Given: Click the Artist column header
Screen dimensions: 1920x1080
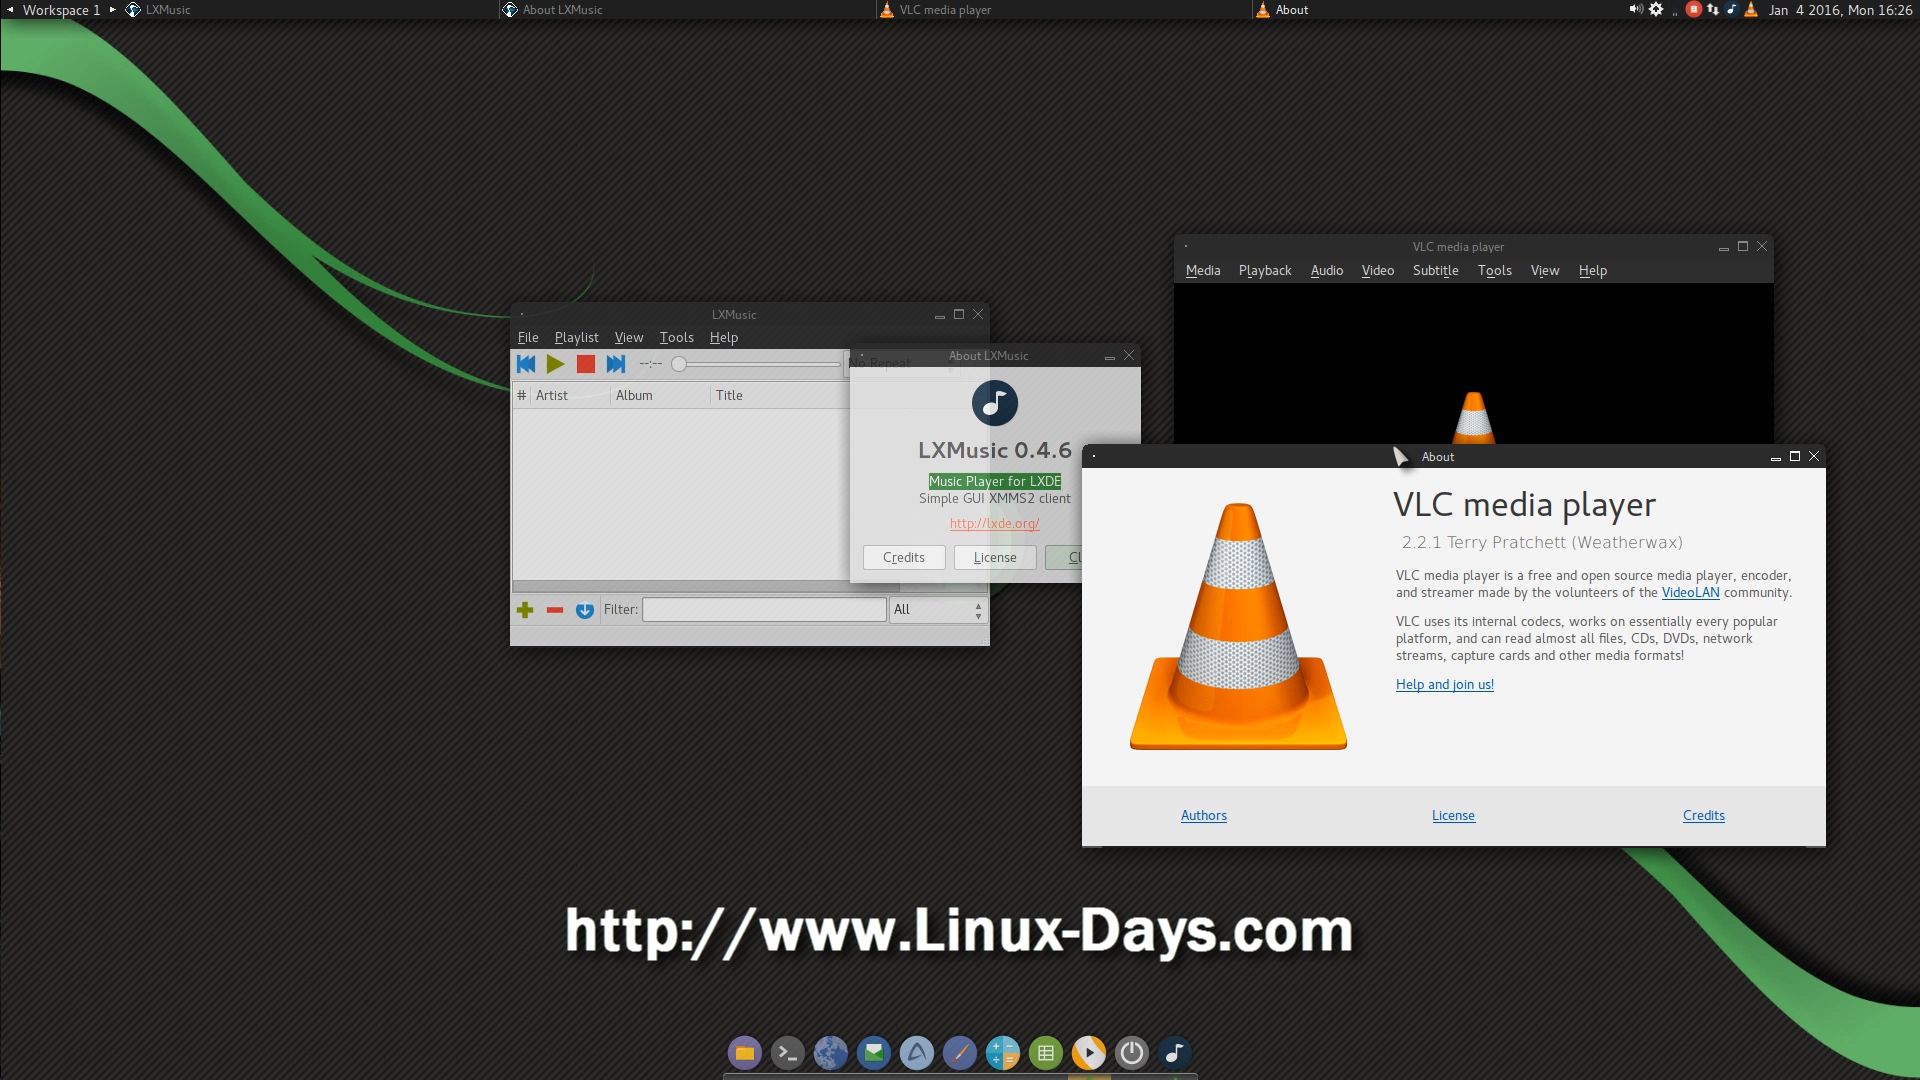Looking at the screenshot, I should click(x=570, y=395).
